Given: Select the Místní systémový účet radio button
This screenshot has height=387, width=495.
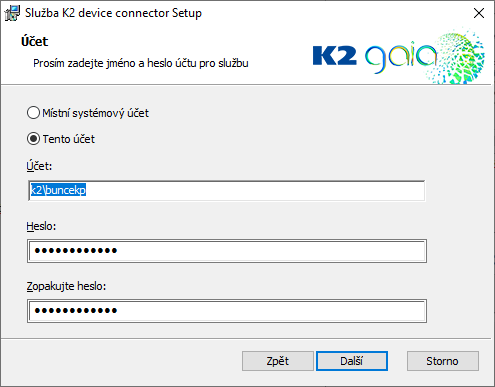Looking at the screenshot, I should (33, 113).
